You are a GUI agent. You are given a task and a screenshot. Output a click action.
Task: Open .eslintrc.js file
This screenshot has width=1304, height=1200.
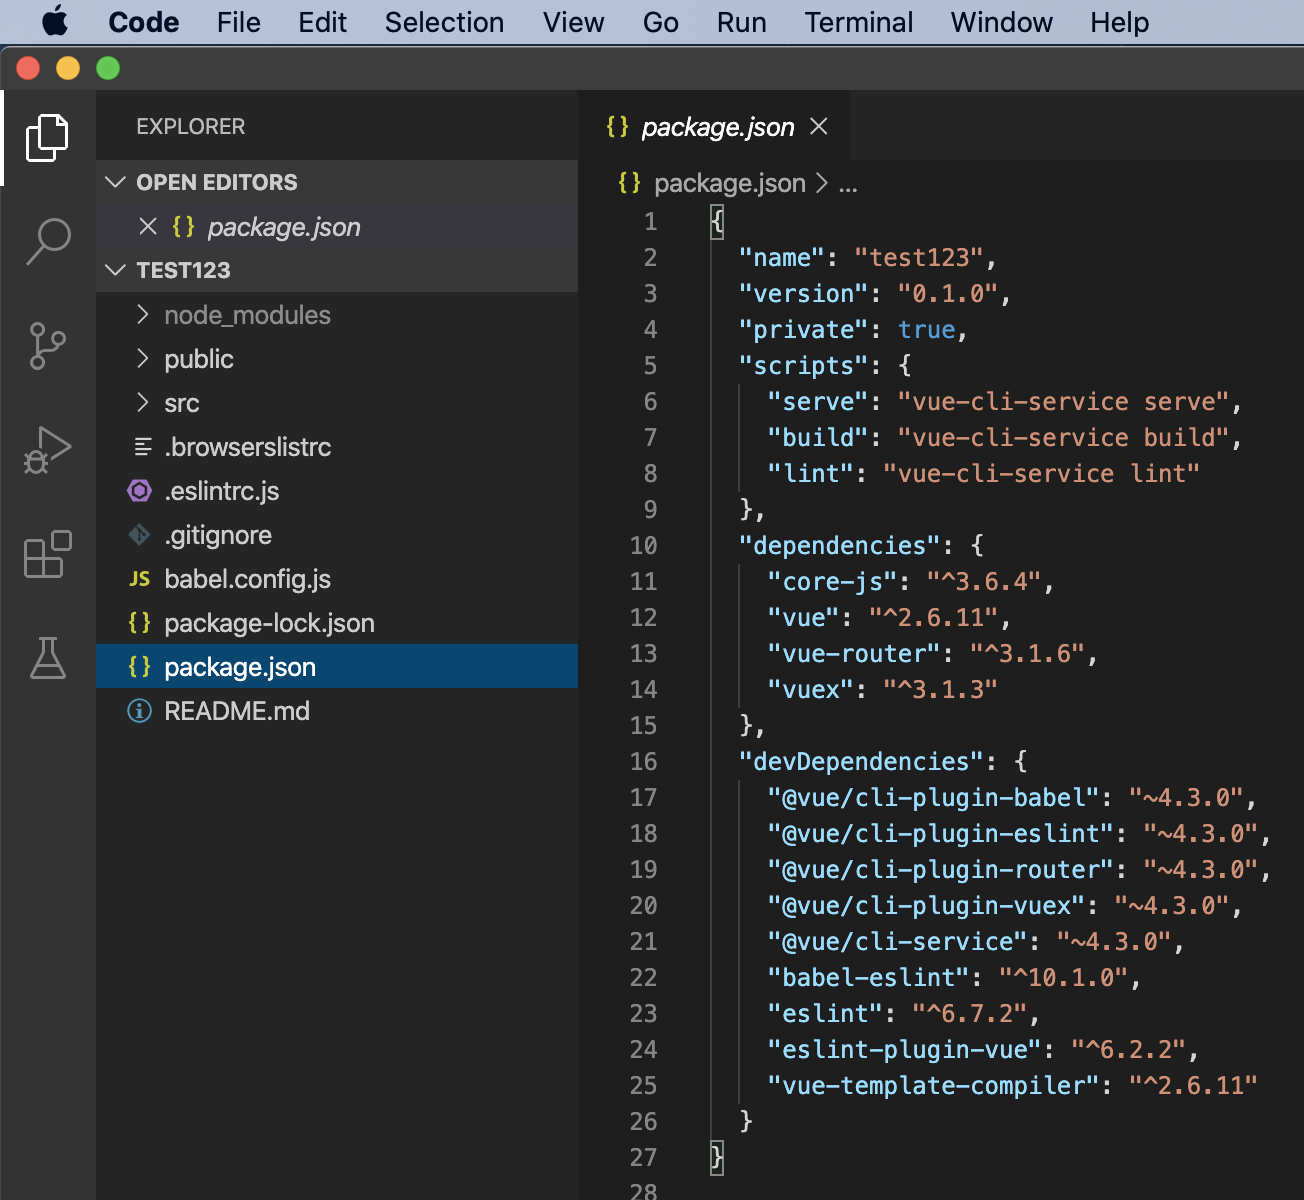click(x=222, y=491)
